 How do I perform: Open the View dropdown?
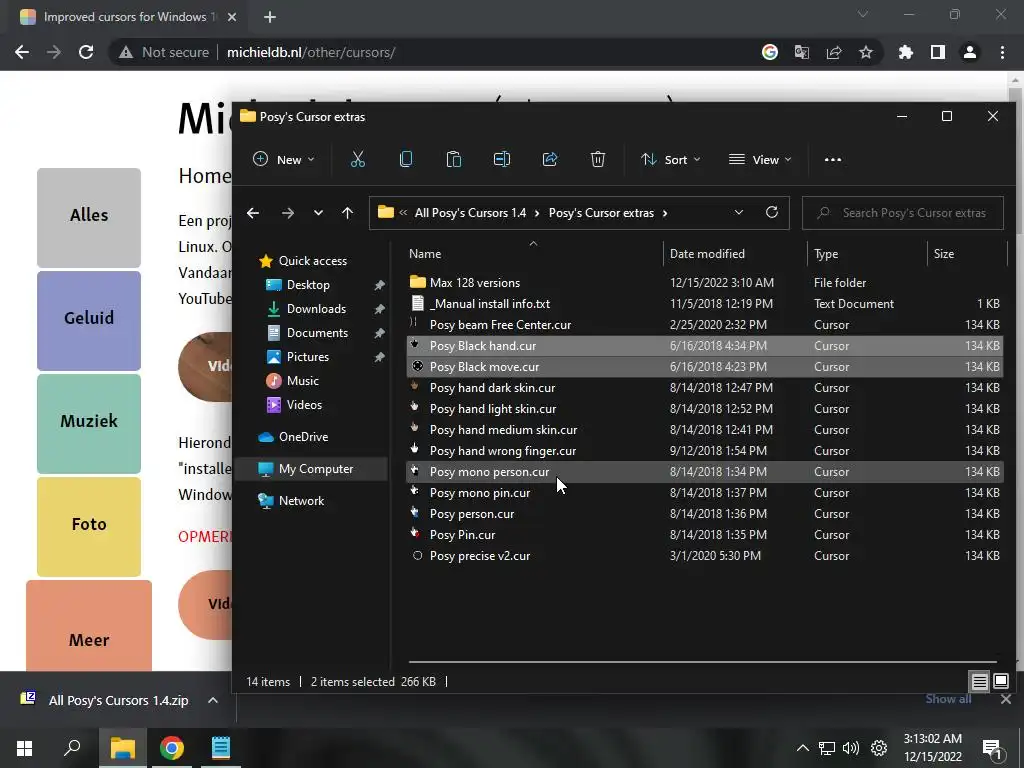[760, 159]
